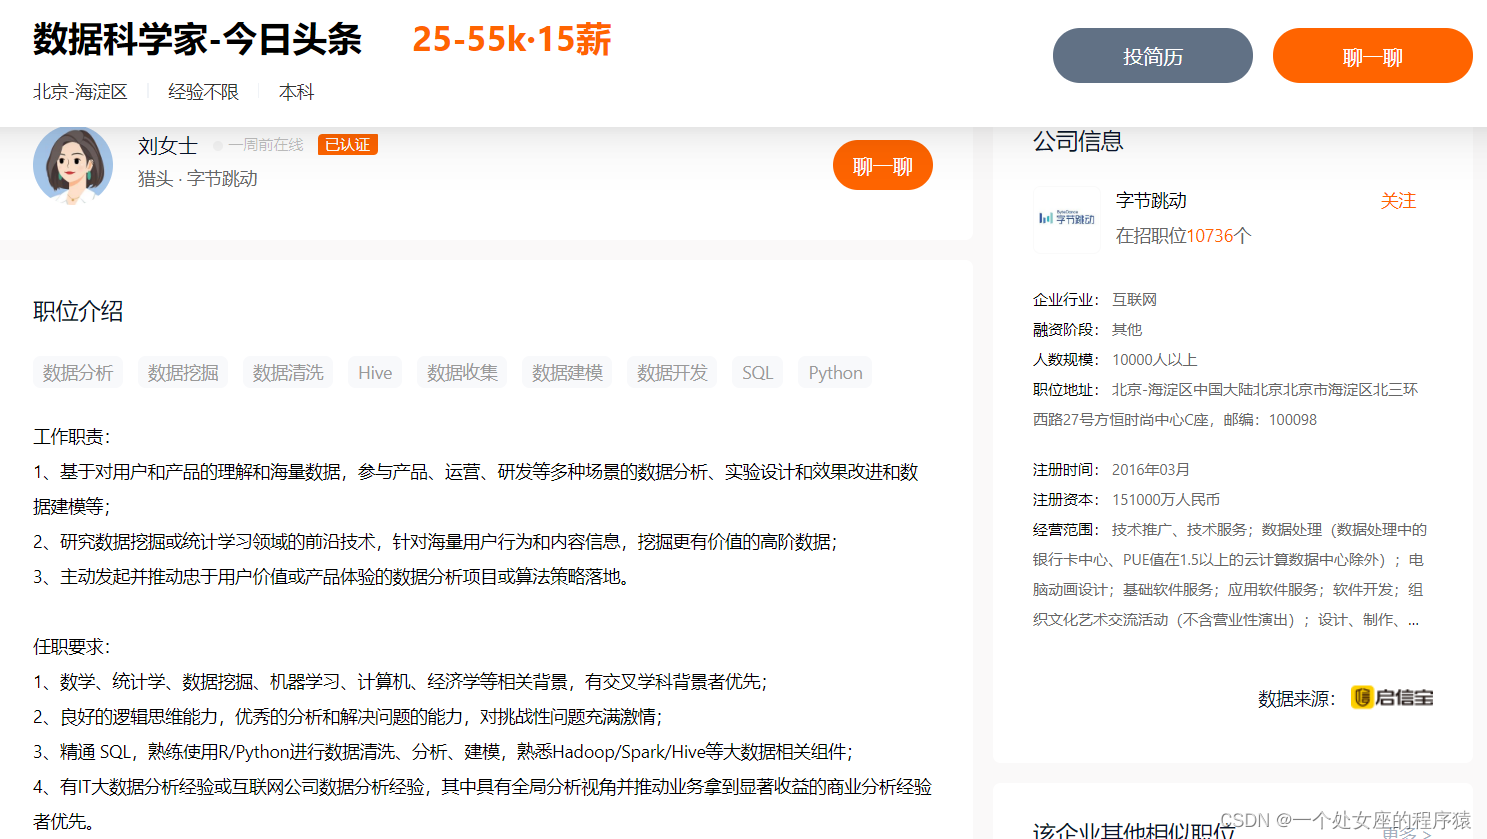The height and width of the screenshot is (839, 1487).
Task: Chat with recruiter 刘女士 via 聊一聊
Action: point(882,166)
